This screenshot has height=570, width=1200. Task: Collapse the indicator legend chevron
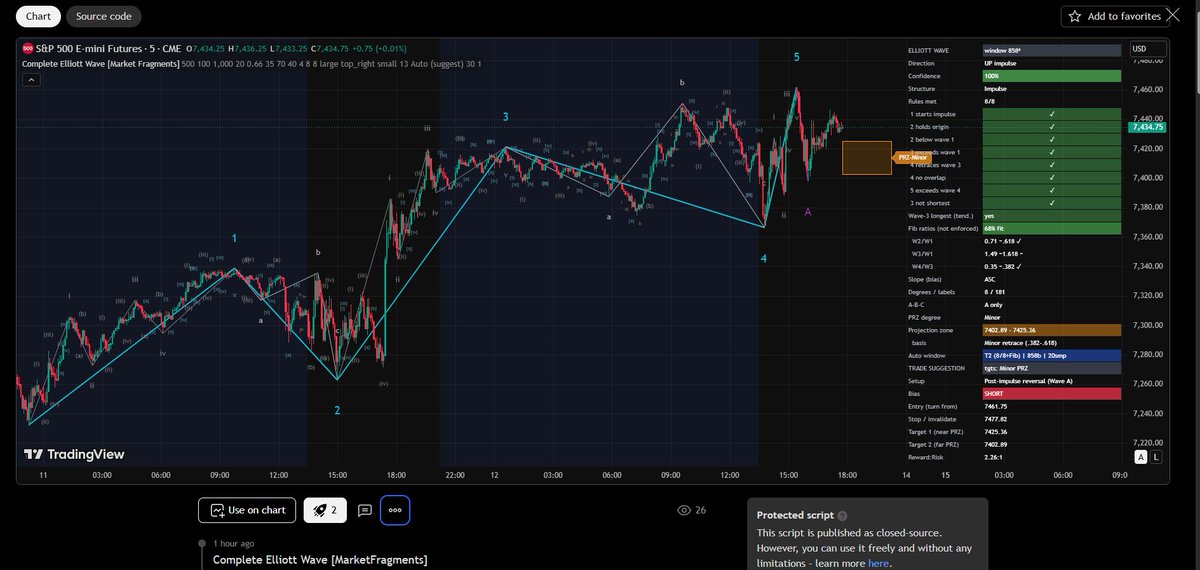(x=32, y=81)
